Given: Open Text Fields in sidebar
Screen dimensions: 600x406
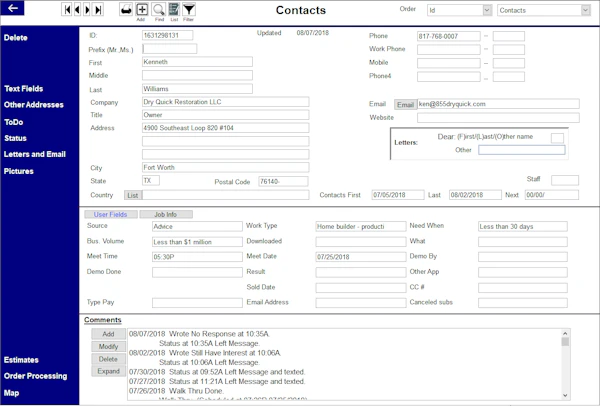Looking at the screenshot, I should click(x=24, y=88).
